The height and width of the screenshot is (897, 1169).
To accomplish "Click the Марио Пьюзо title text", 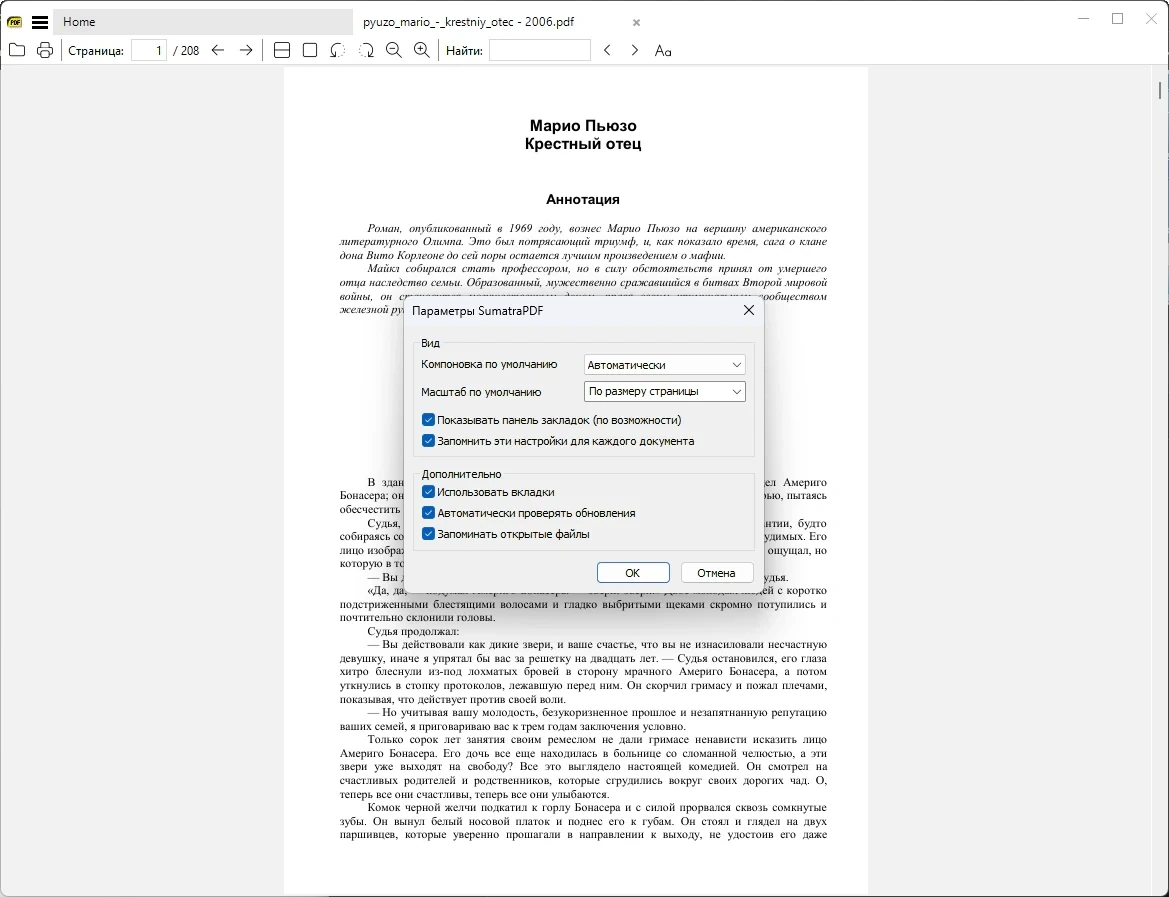I will (583, 125).
